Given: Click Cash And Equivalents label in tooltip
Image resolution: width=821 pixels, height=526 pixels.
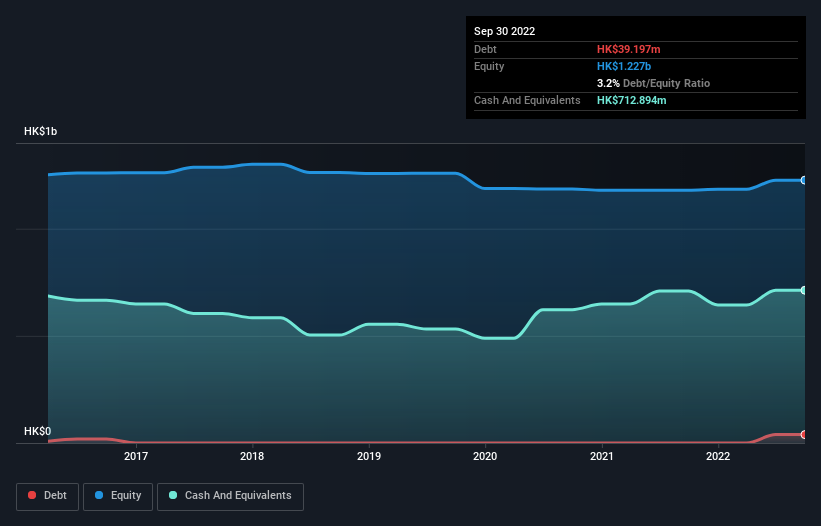Looking at the screenshot, I should pyautogui.click(x=527, y=100).
